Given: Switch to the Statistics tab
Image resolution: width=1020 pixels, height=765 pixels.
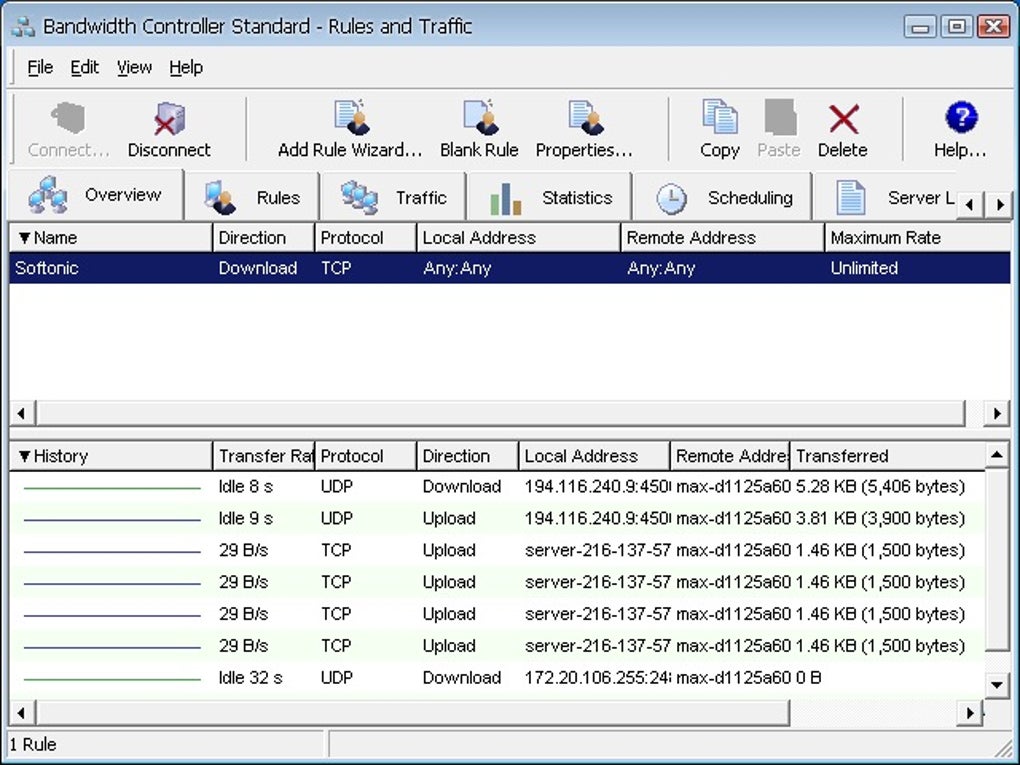Looking at the screenshot, I should click(x=550, y=197).
